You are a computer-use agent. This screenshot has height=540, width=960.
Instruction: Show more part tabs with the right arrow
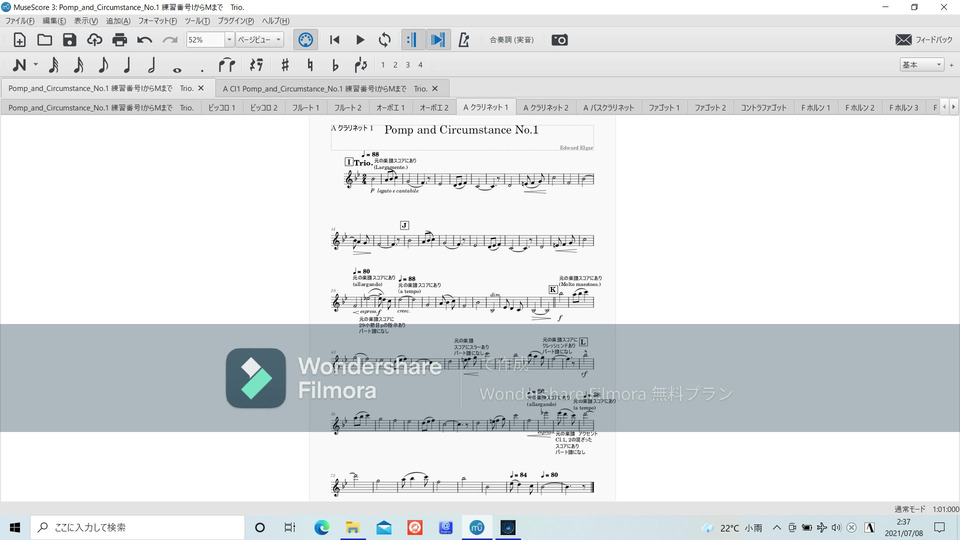953,107
